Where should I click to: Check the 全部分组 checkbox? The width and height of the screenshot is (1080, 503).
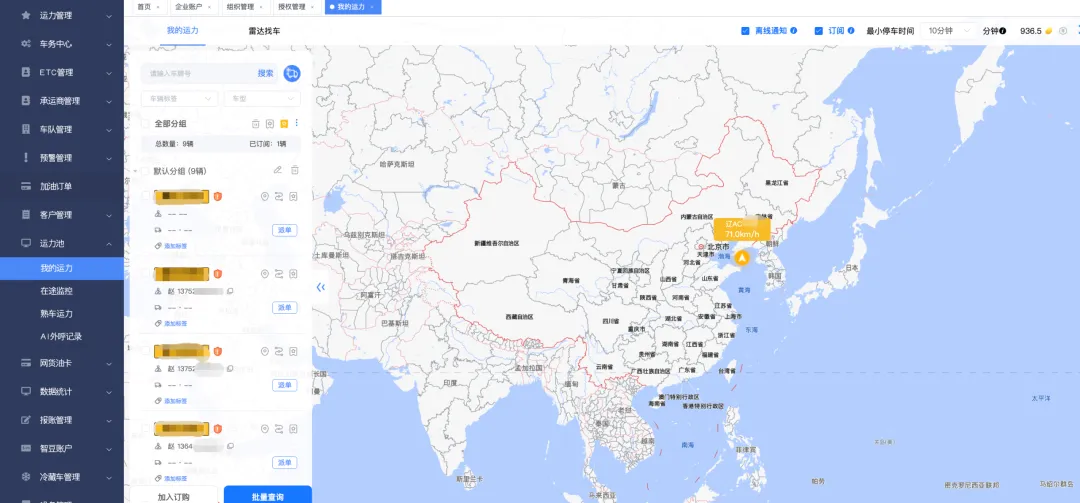pyautogui.click(x=145, y=124)
